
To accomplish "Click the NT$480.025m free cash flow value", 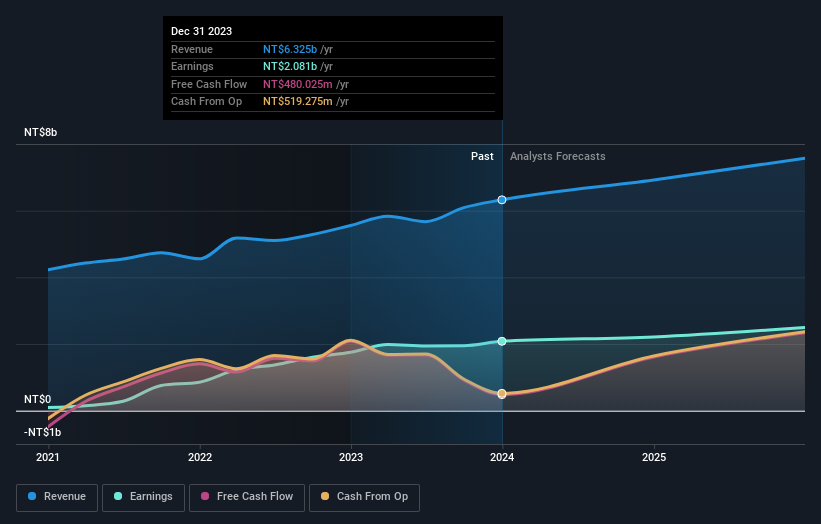I will pyautogui.click(x=297, y=84).
